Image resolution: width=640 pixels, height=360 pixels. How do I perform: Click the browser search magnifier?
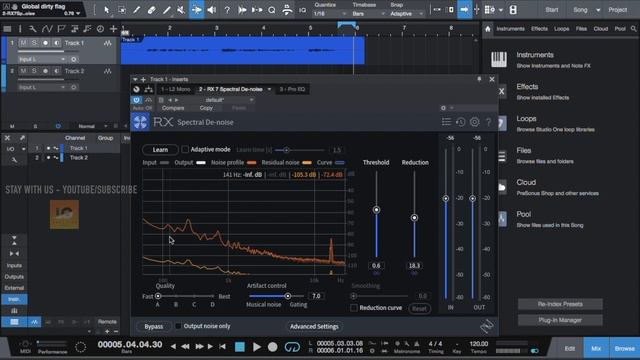click(633, 29)
